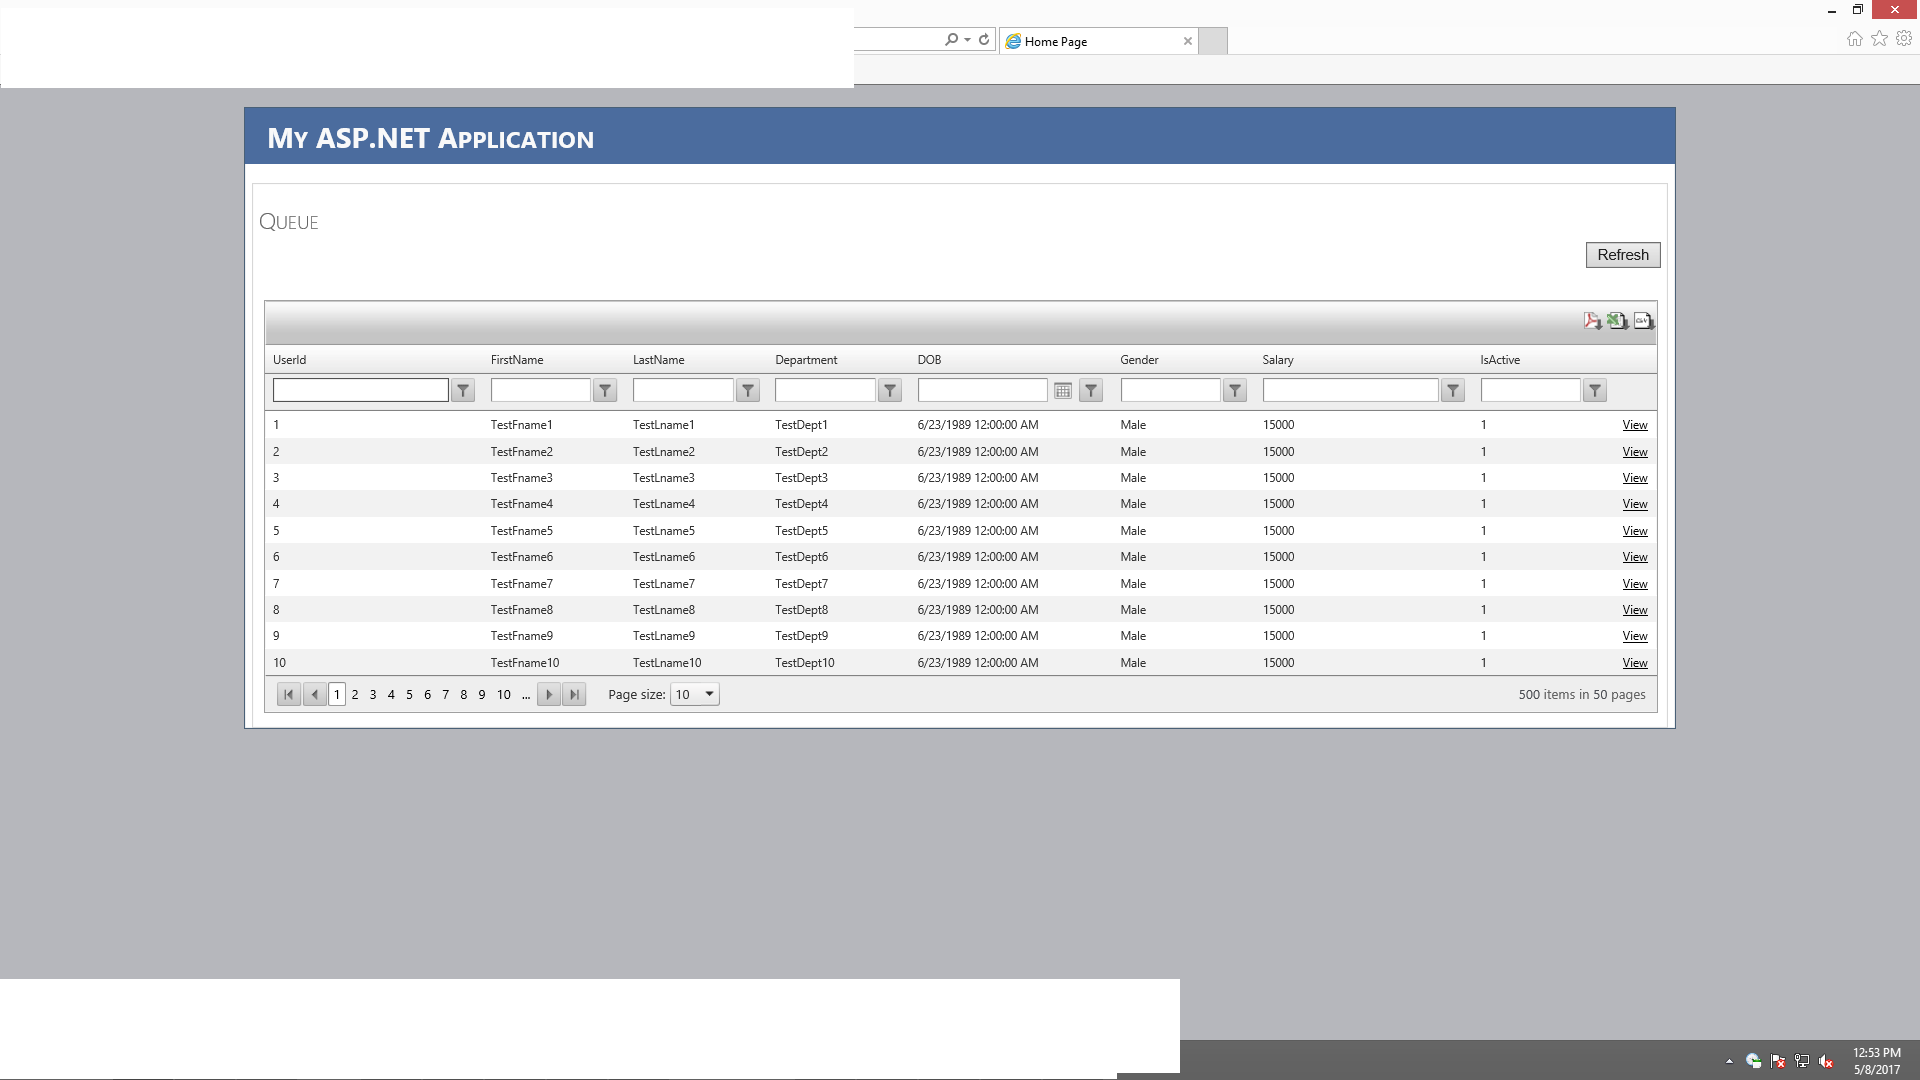1920x1080 pixels.
Task: Open the View link for TestFname5
Action: [x=1634, y=531]
